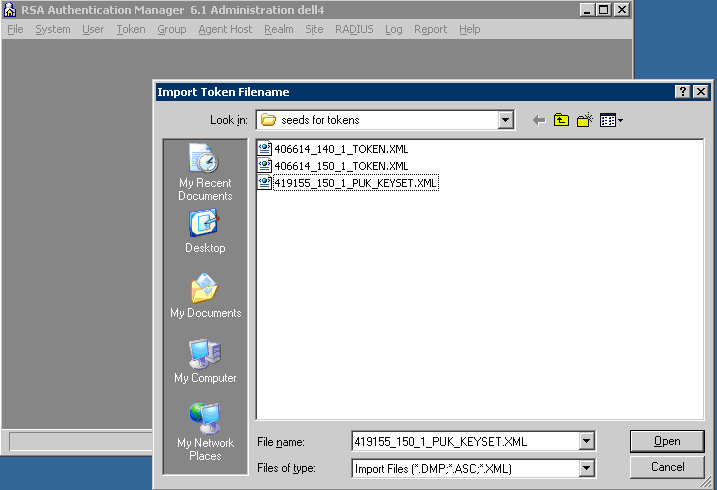The height and width of the screenshot is (490, 717).
Task: Select file name 406614_150_1_TOKEN.XML
Action: (x=341, y=166)
